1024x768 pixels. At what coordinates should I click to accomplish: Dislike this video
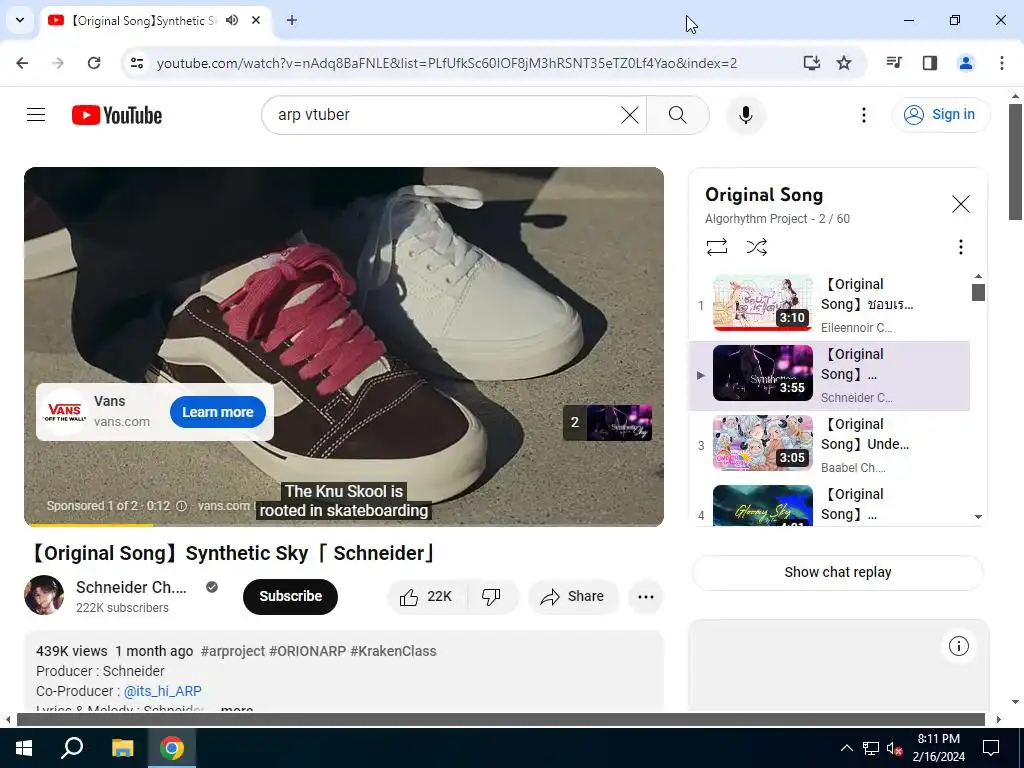491,596
